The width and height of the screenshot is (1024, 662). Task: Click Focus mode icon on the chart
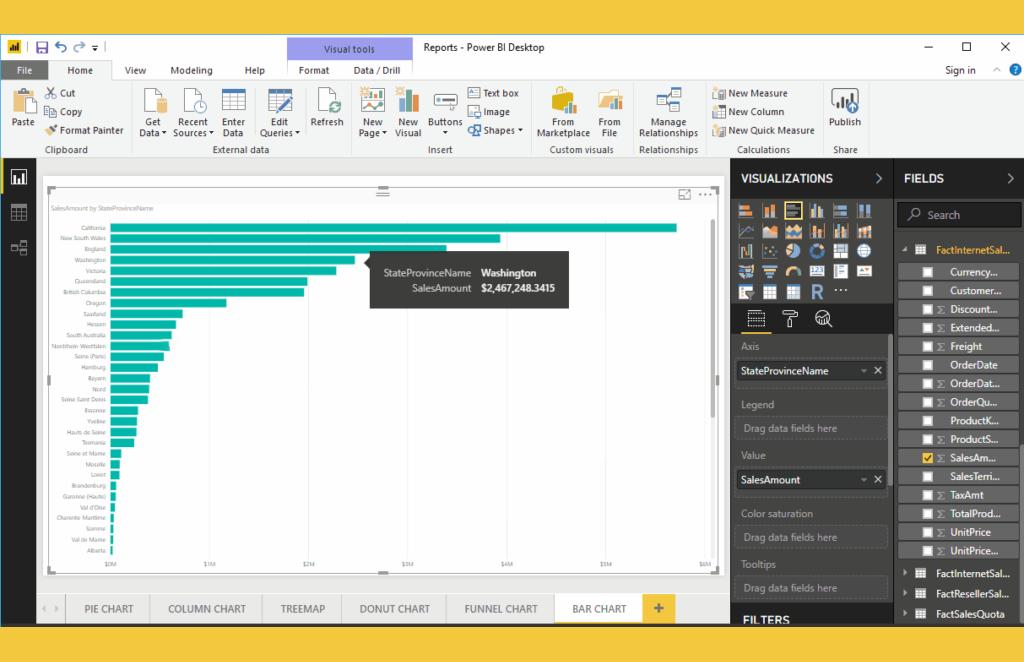point(684,195)
